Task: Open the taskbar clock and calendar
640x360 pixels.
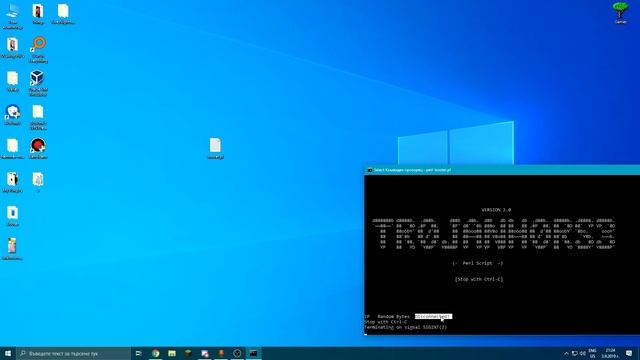Action: 611,353
